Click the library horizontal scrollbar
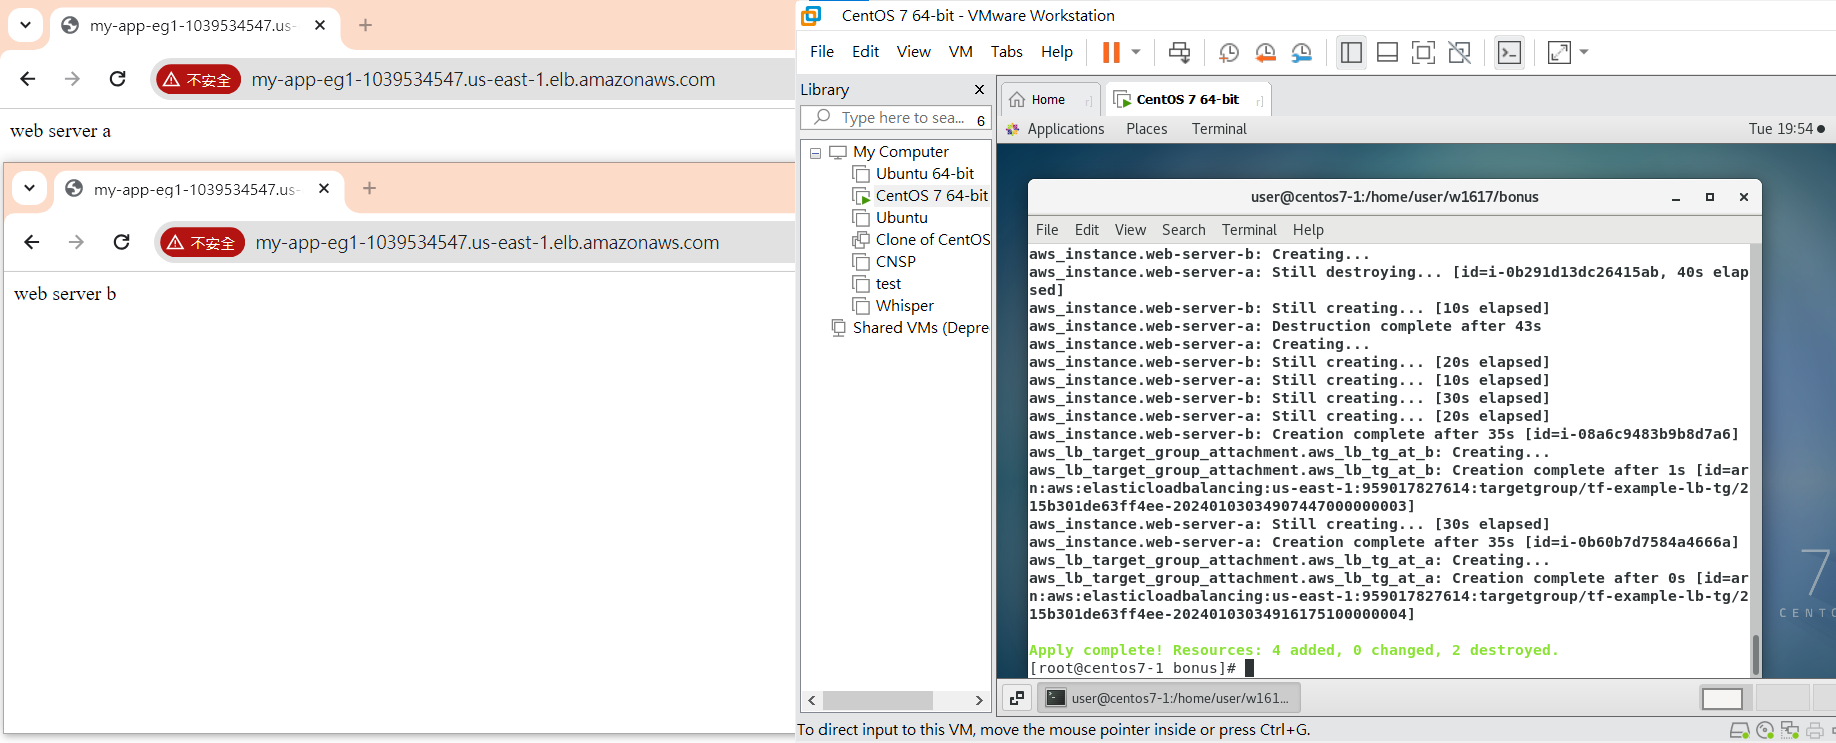The width and height of the screenshot is (1836, 743). pos(877,700)
